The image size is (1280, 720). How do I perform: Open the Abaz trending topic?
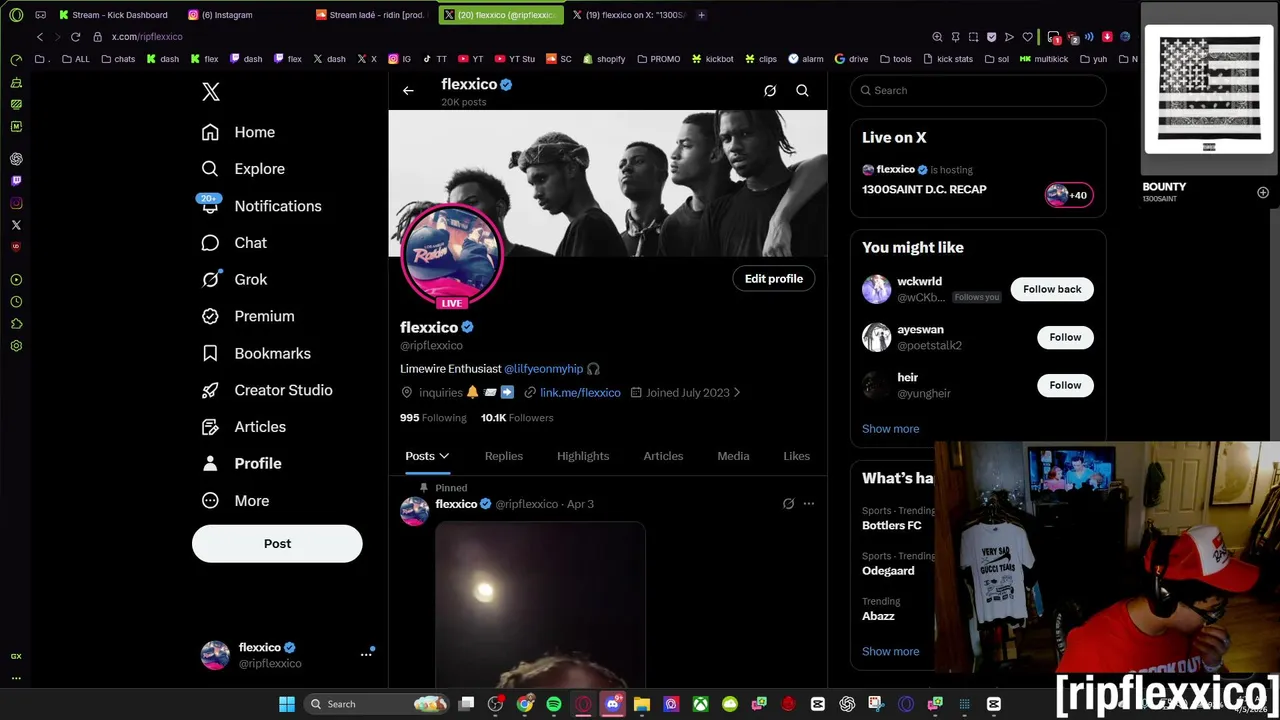(878, 616)
